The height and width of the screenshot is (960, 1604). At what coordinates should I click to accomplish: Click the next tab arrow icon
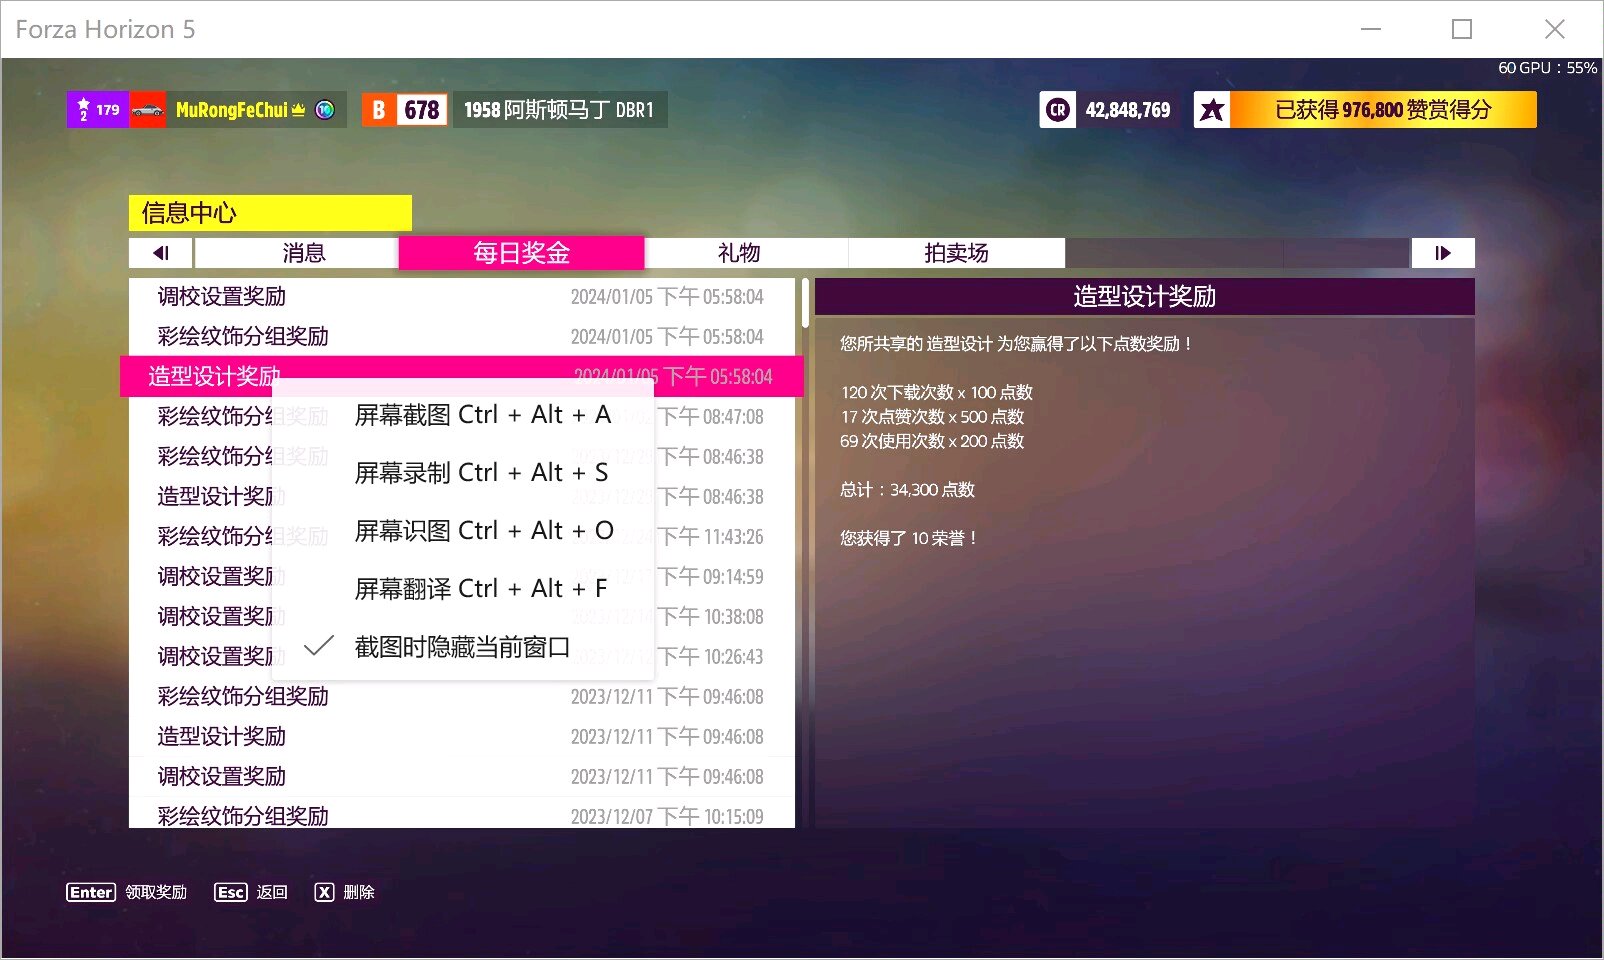click(x=1442, y=253)
